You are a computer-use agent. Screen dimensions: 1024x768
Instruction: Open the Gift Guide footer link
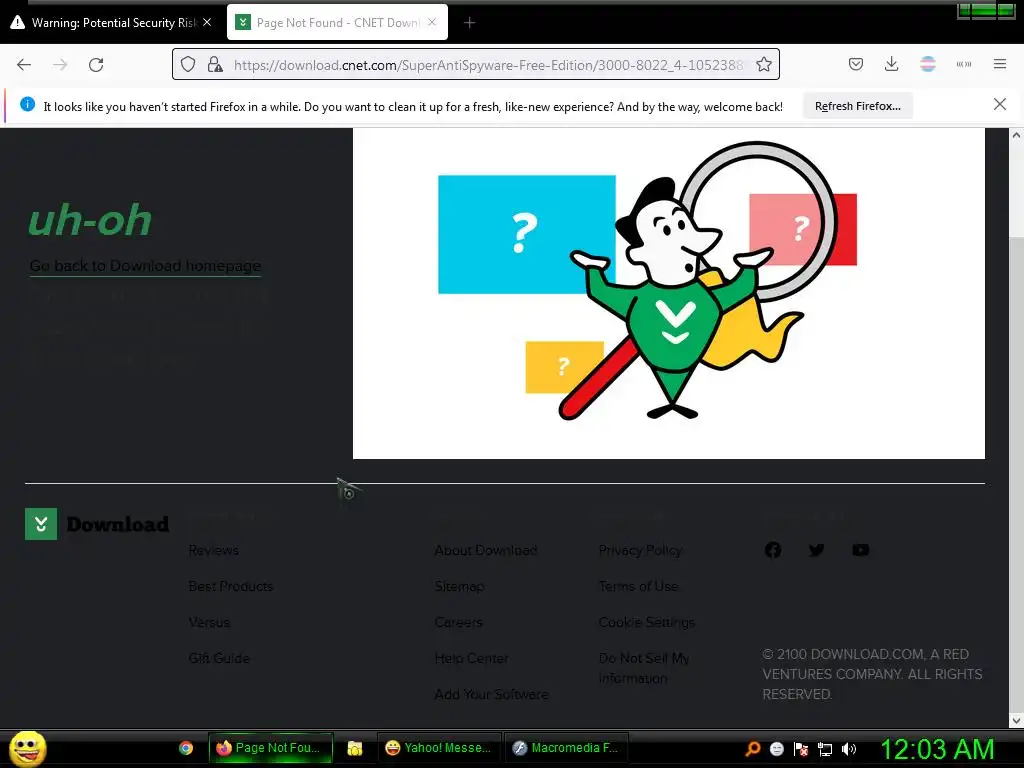pyautogui.click(x=219, y=658)
